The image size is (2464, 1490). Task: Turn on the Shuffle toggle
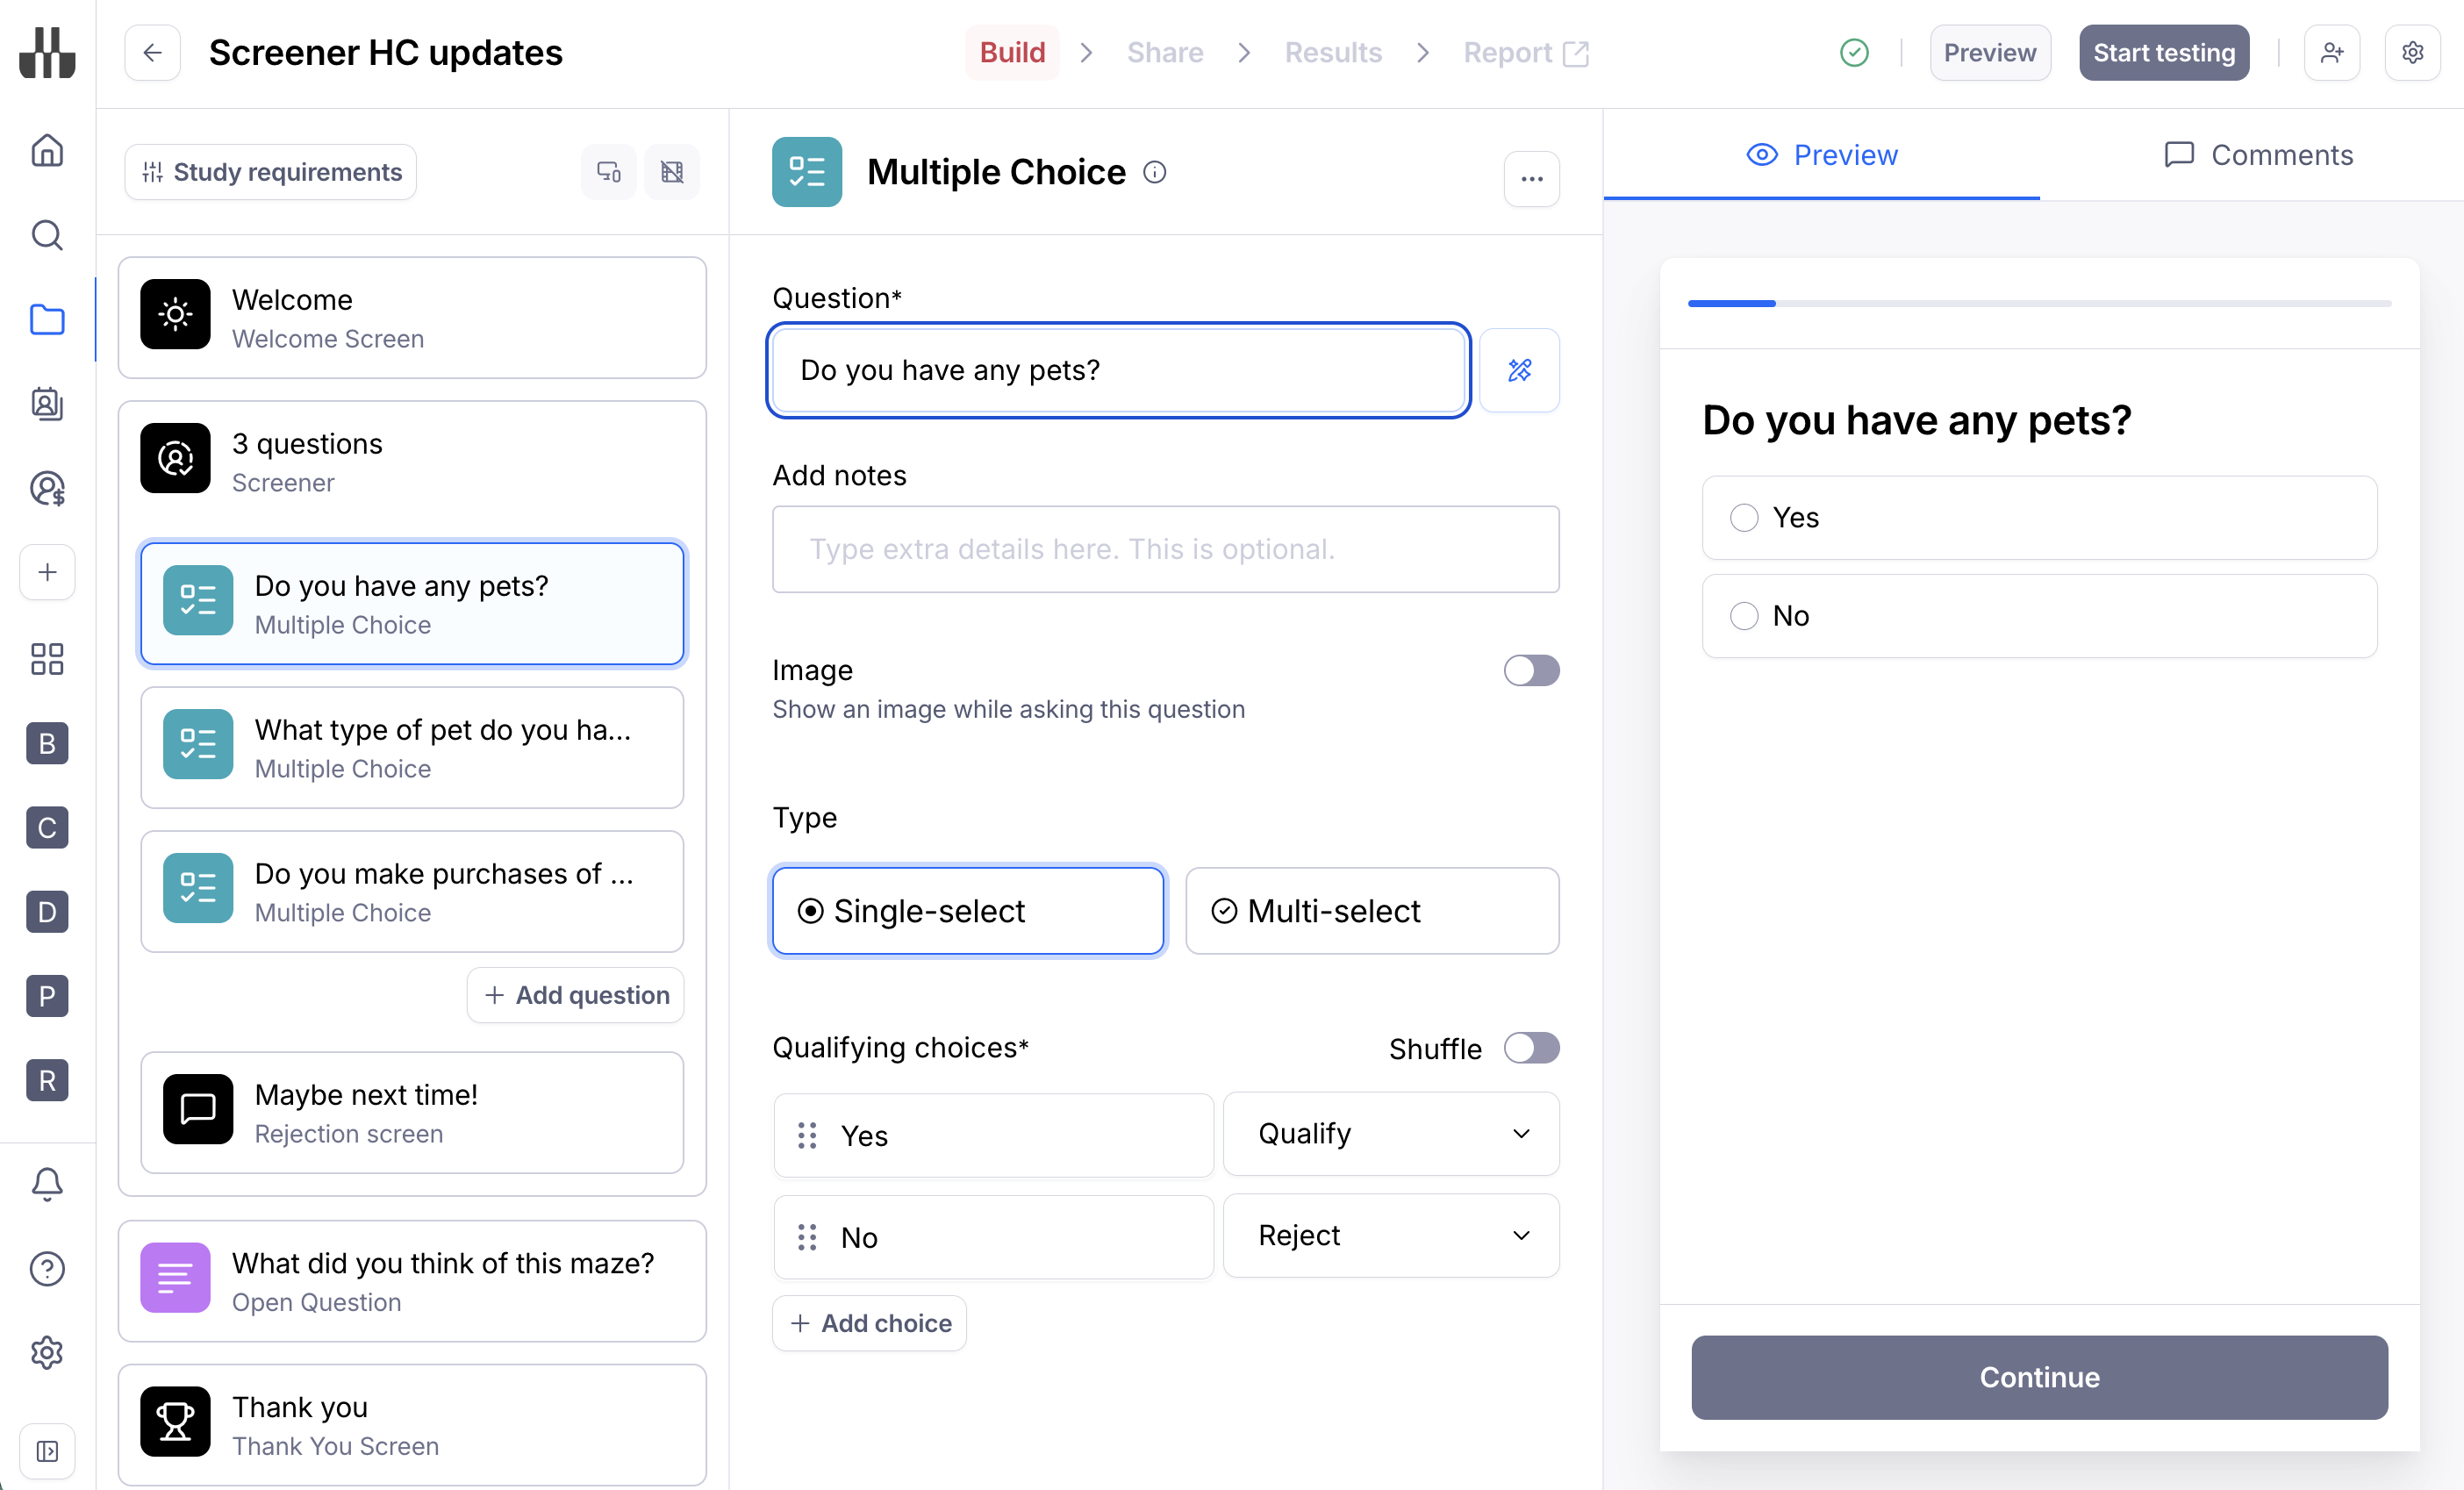1530,1047
